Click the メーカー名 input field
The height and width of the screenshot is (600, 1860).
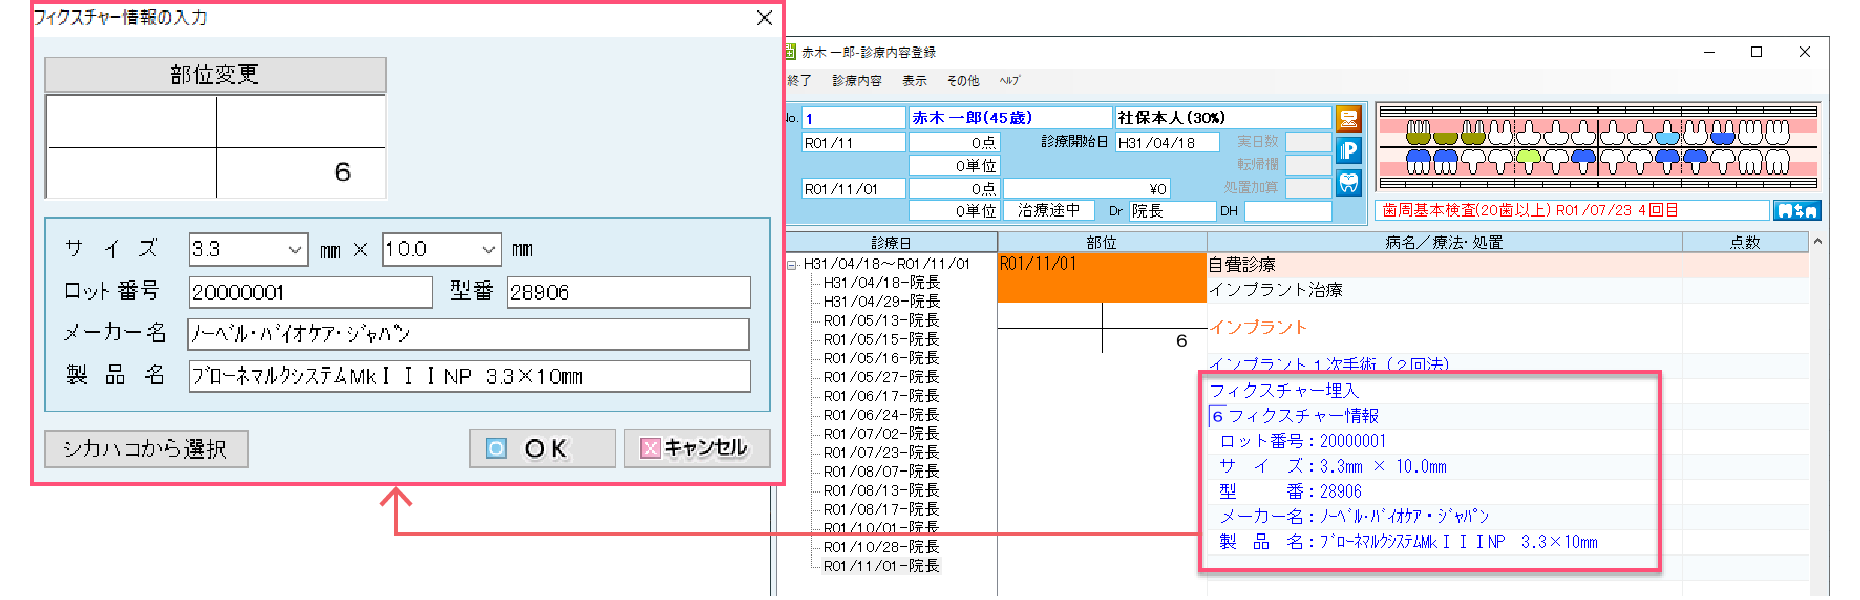(469, 334)
